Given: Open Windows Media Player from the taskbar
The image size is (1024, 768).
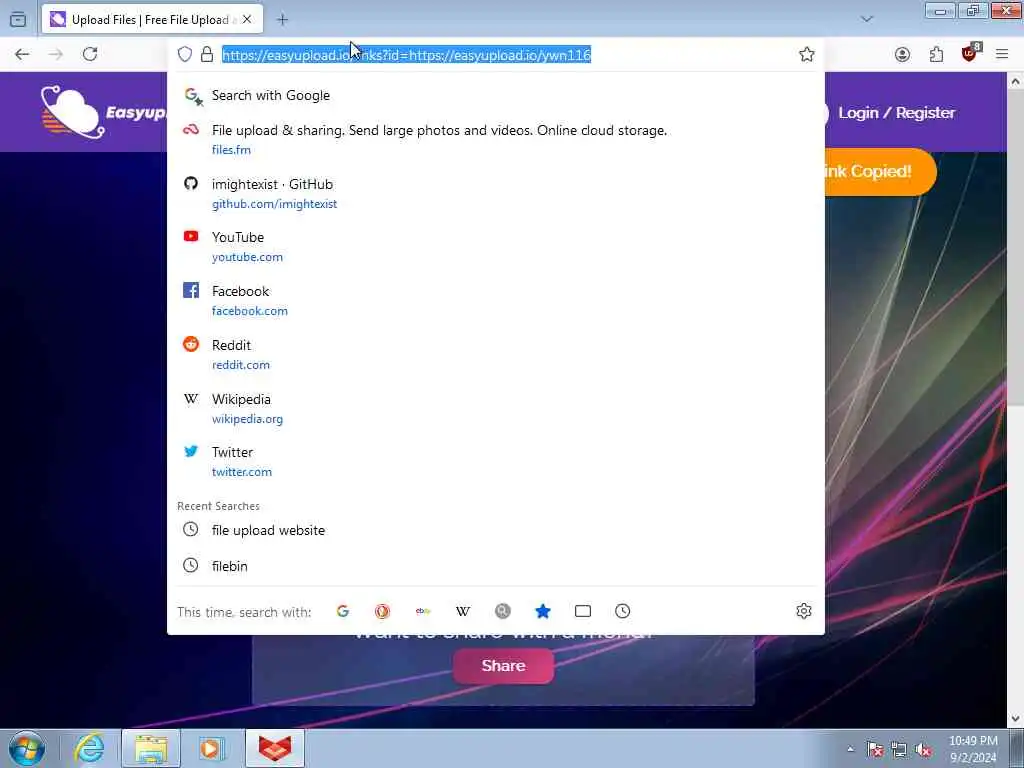Looking at the screenshot, I should (211, 748).
